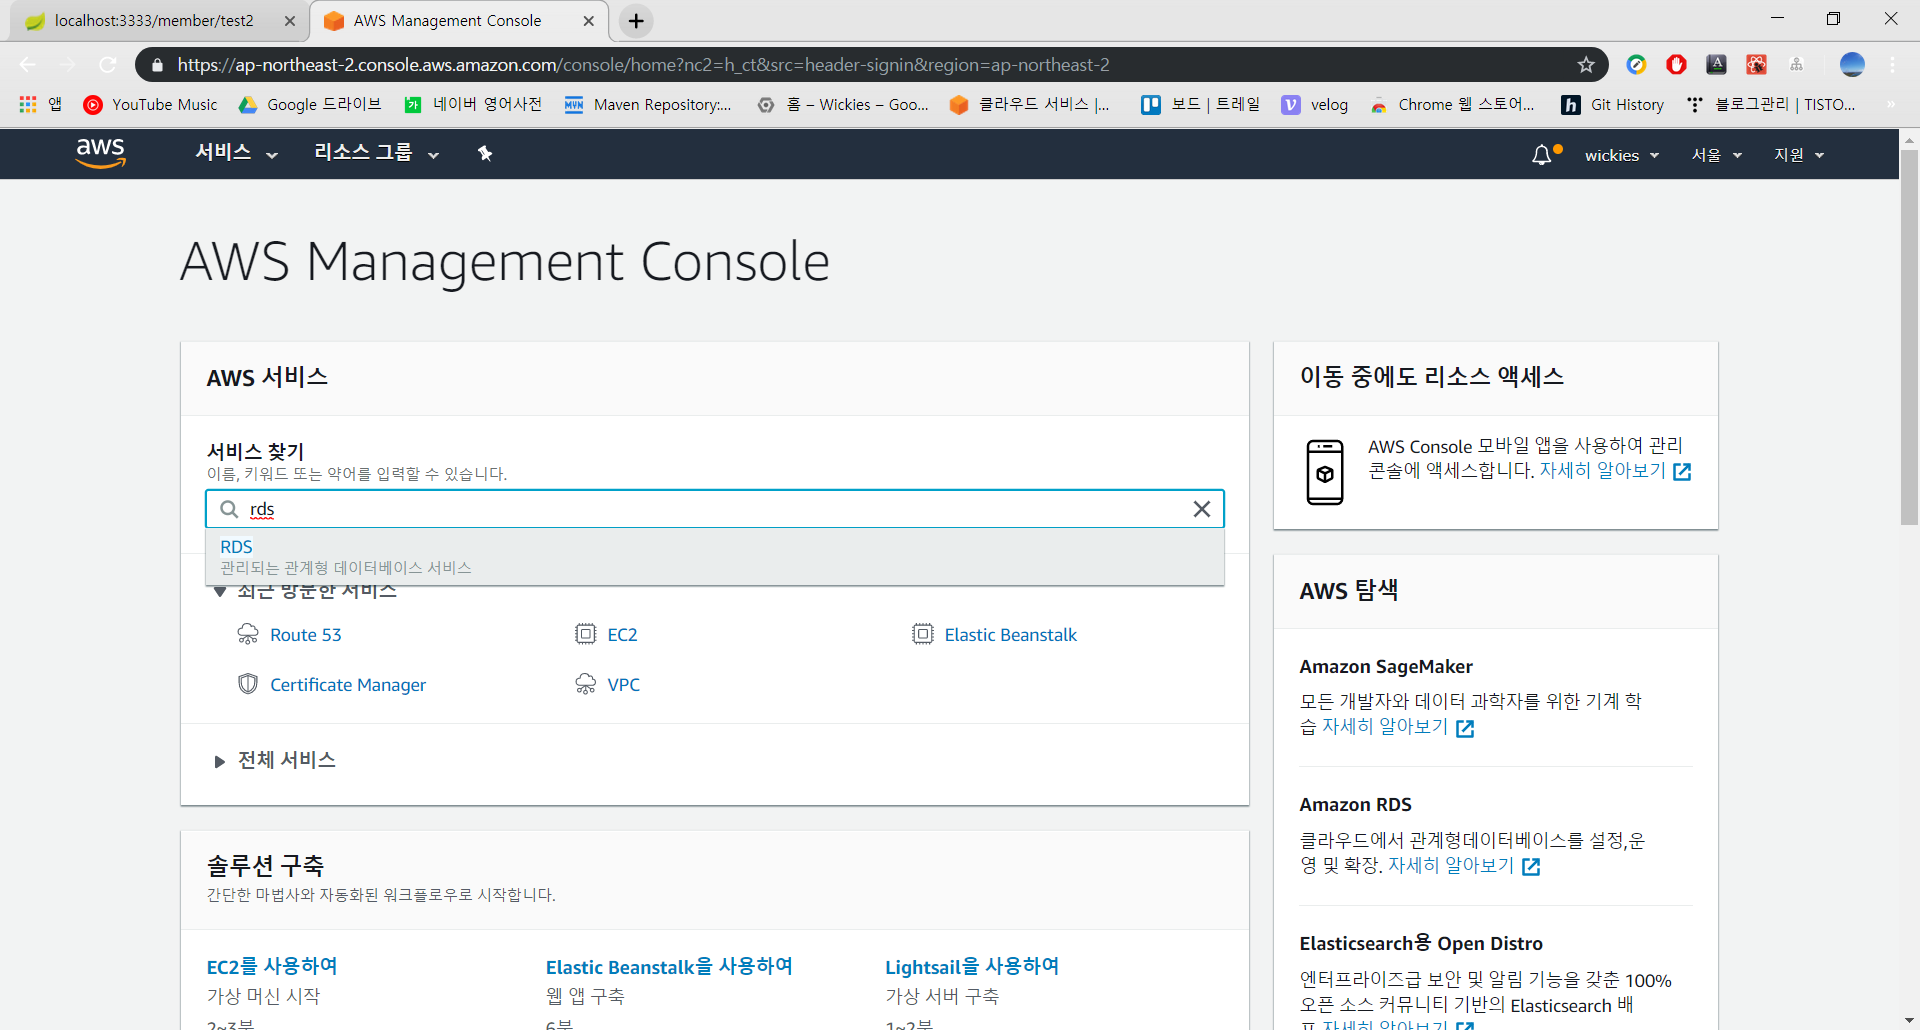Open the pin shortcuts icon in AWS navbar

(485, 153)
